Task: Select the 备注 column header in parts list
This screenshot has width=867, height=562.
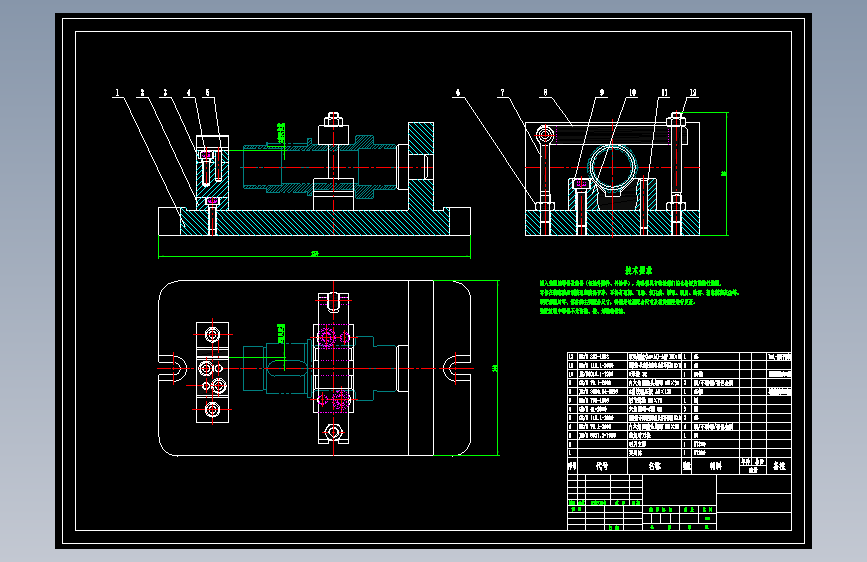Action: 779,466
